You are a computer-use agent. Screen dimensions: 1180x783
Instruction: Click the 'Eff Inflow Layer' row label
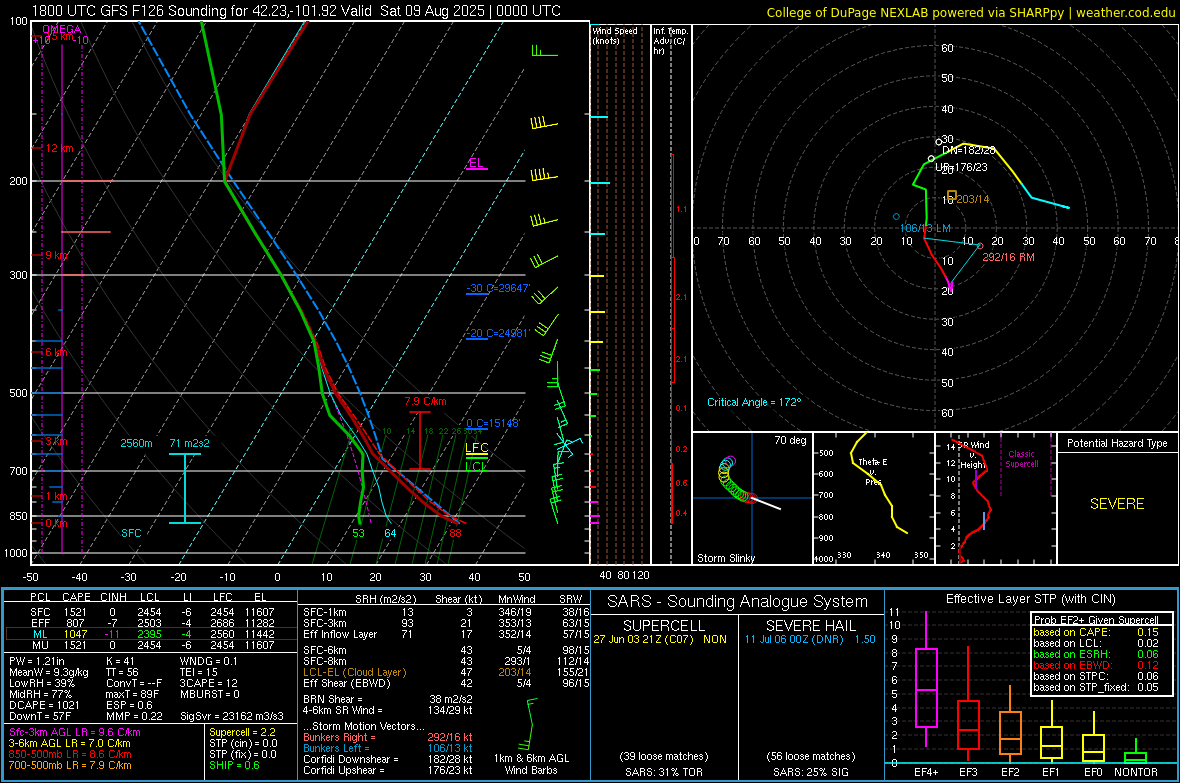[x=340, y=634]
